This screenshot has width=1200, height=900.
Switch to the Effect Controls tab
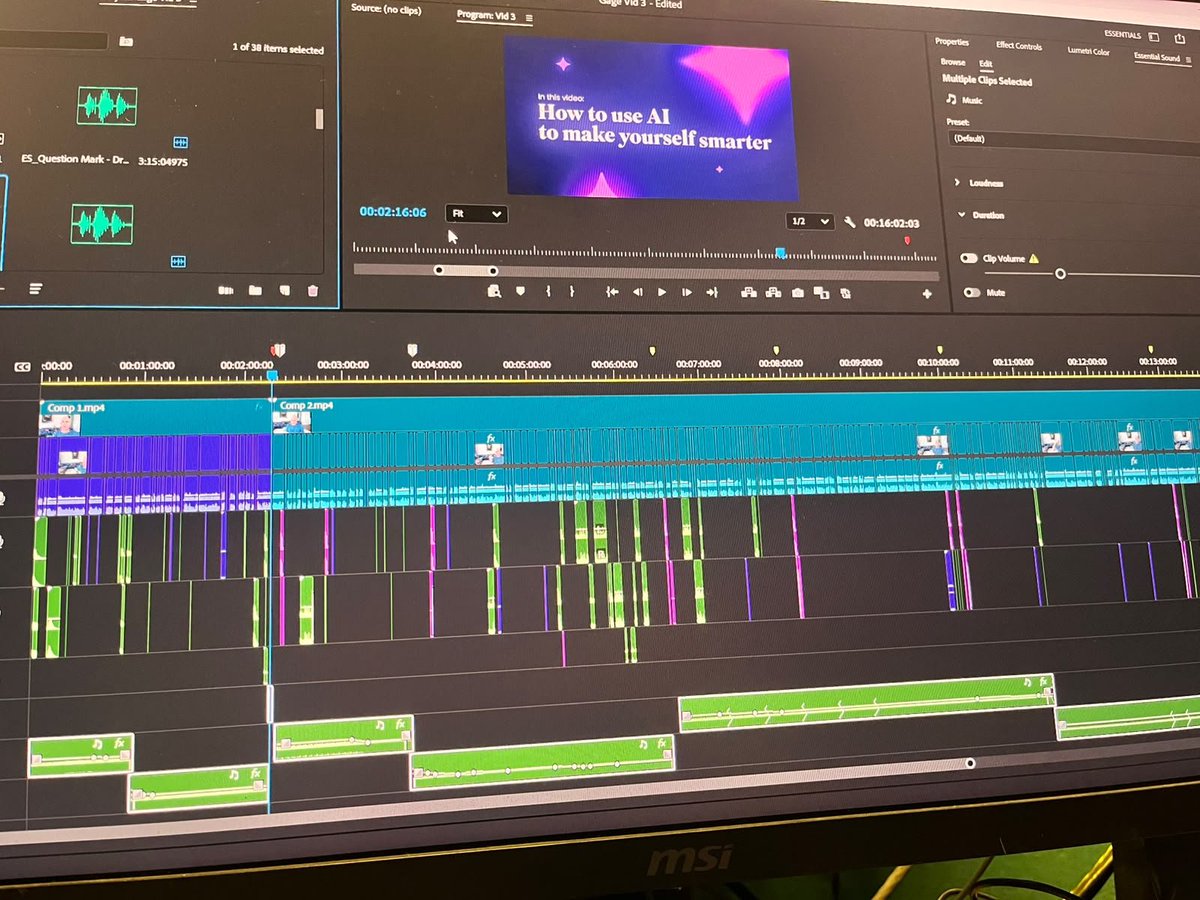[x=1019, y=46]
